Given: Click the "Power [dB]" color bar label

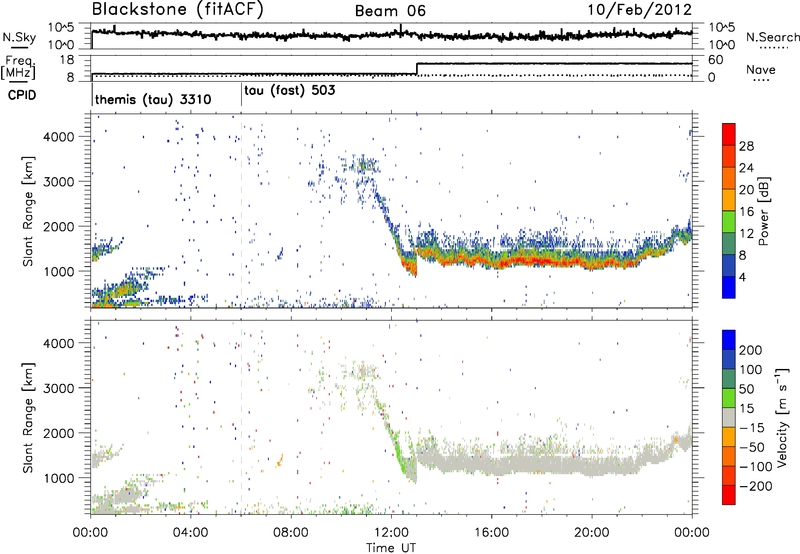Looking at the screenshot, I should pos(763,211).
